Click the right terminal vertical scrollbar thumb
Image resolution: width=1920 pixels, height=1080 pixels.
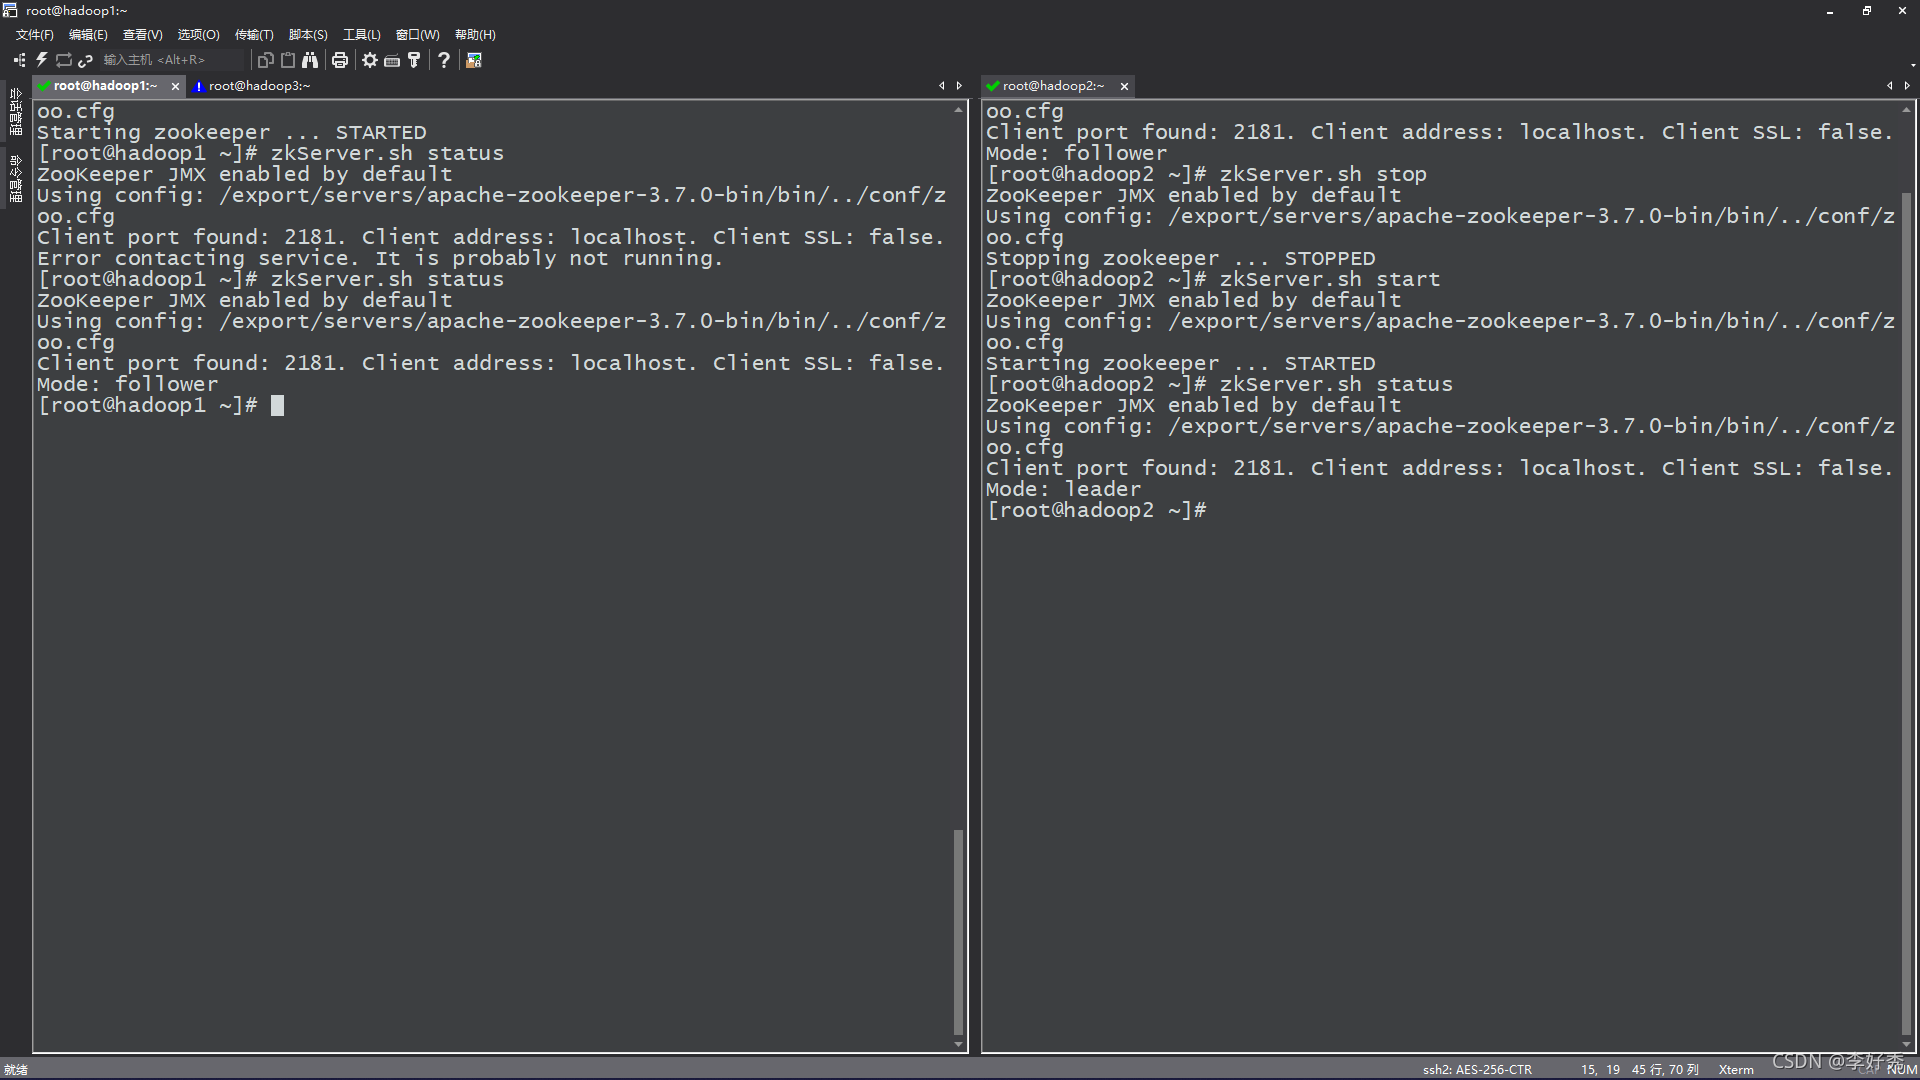point(1907,615)
